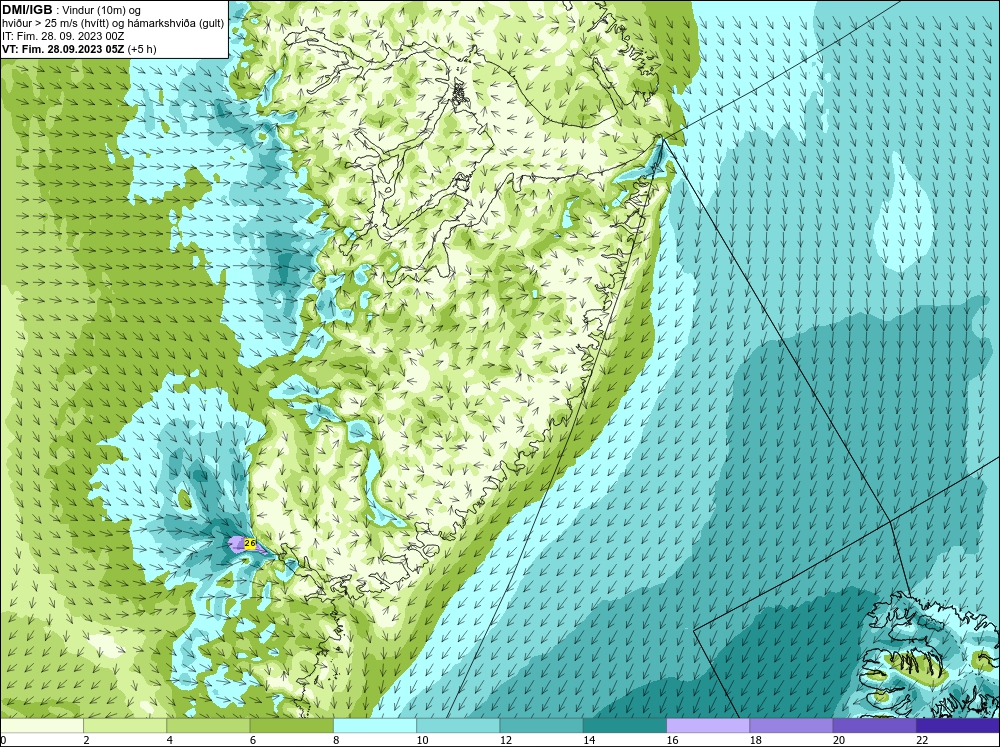The image size is (1000, 747).
Task: Select the 16–18 m/s legend color
Action: click(708, 726)
